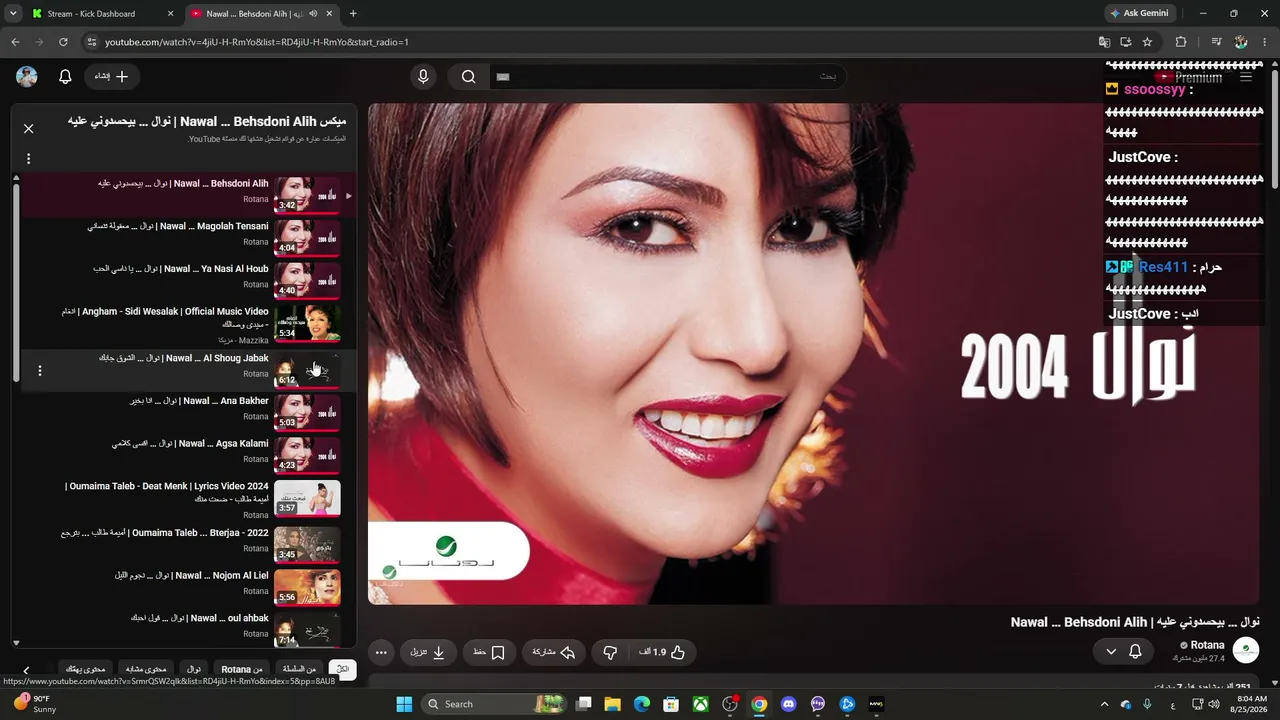The width and height of the screenshot is (1280, 720).
Task: Select the Rotana filter chip
Action: coord(242,669)
